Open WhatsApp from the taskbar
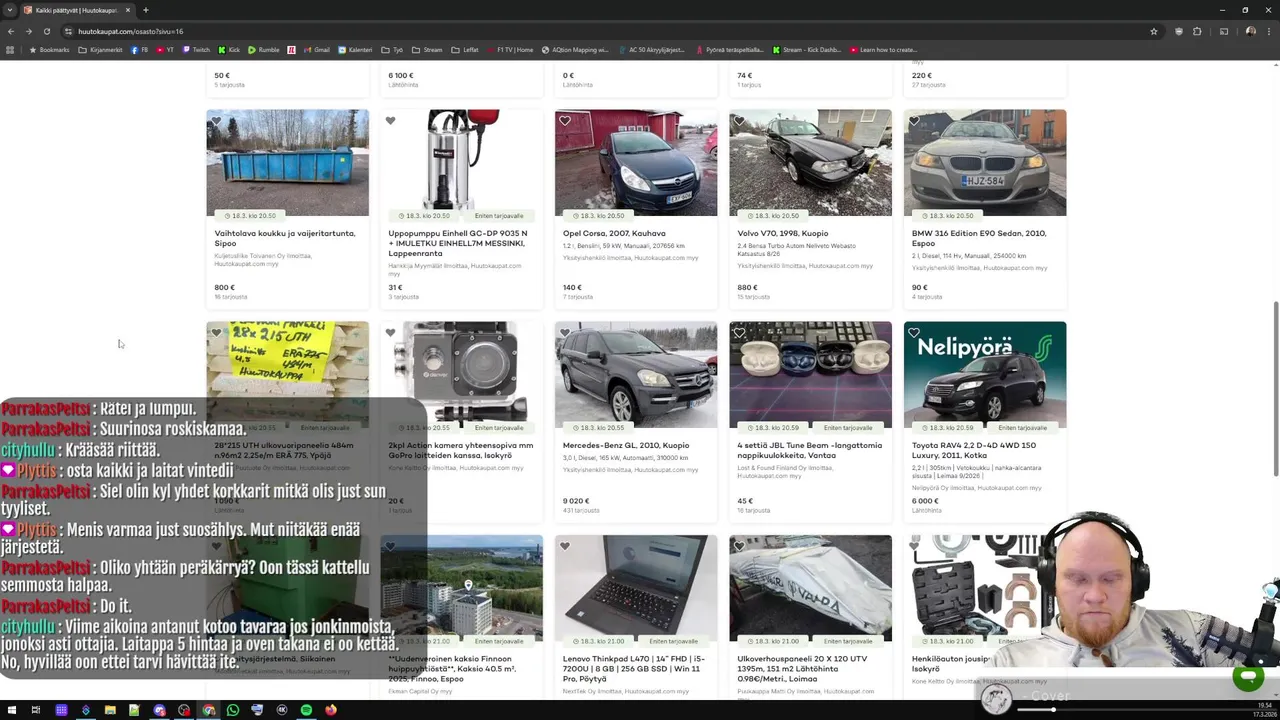This screenshot has height=720, width=1280. pos(233,710)
